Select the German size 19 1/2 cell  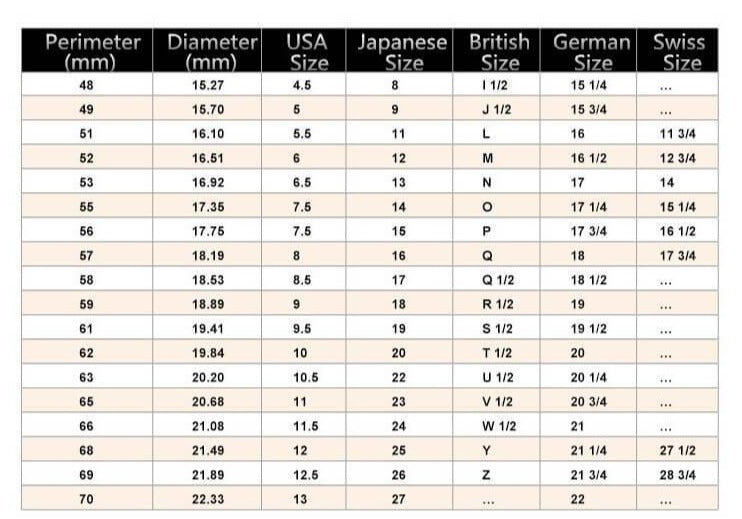point(589,329)
